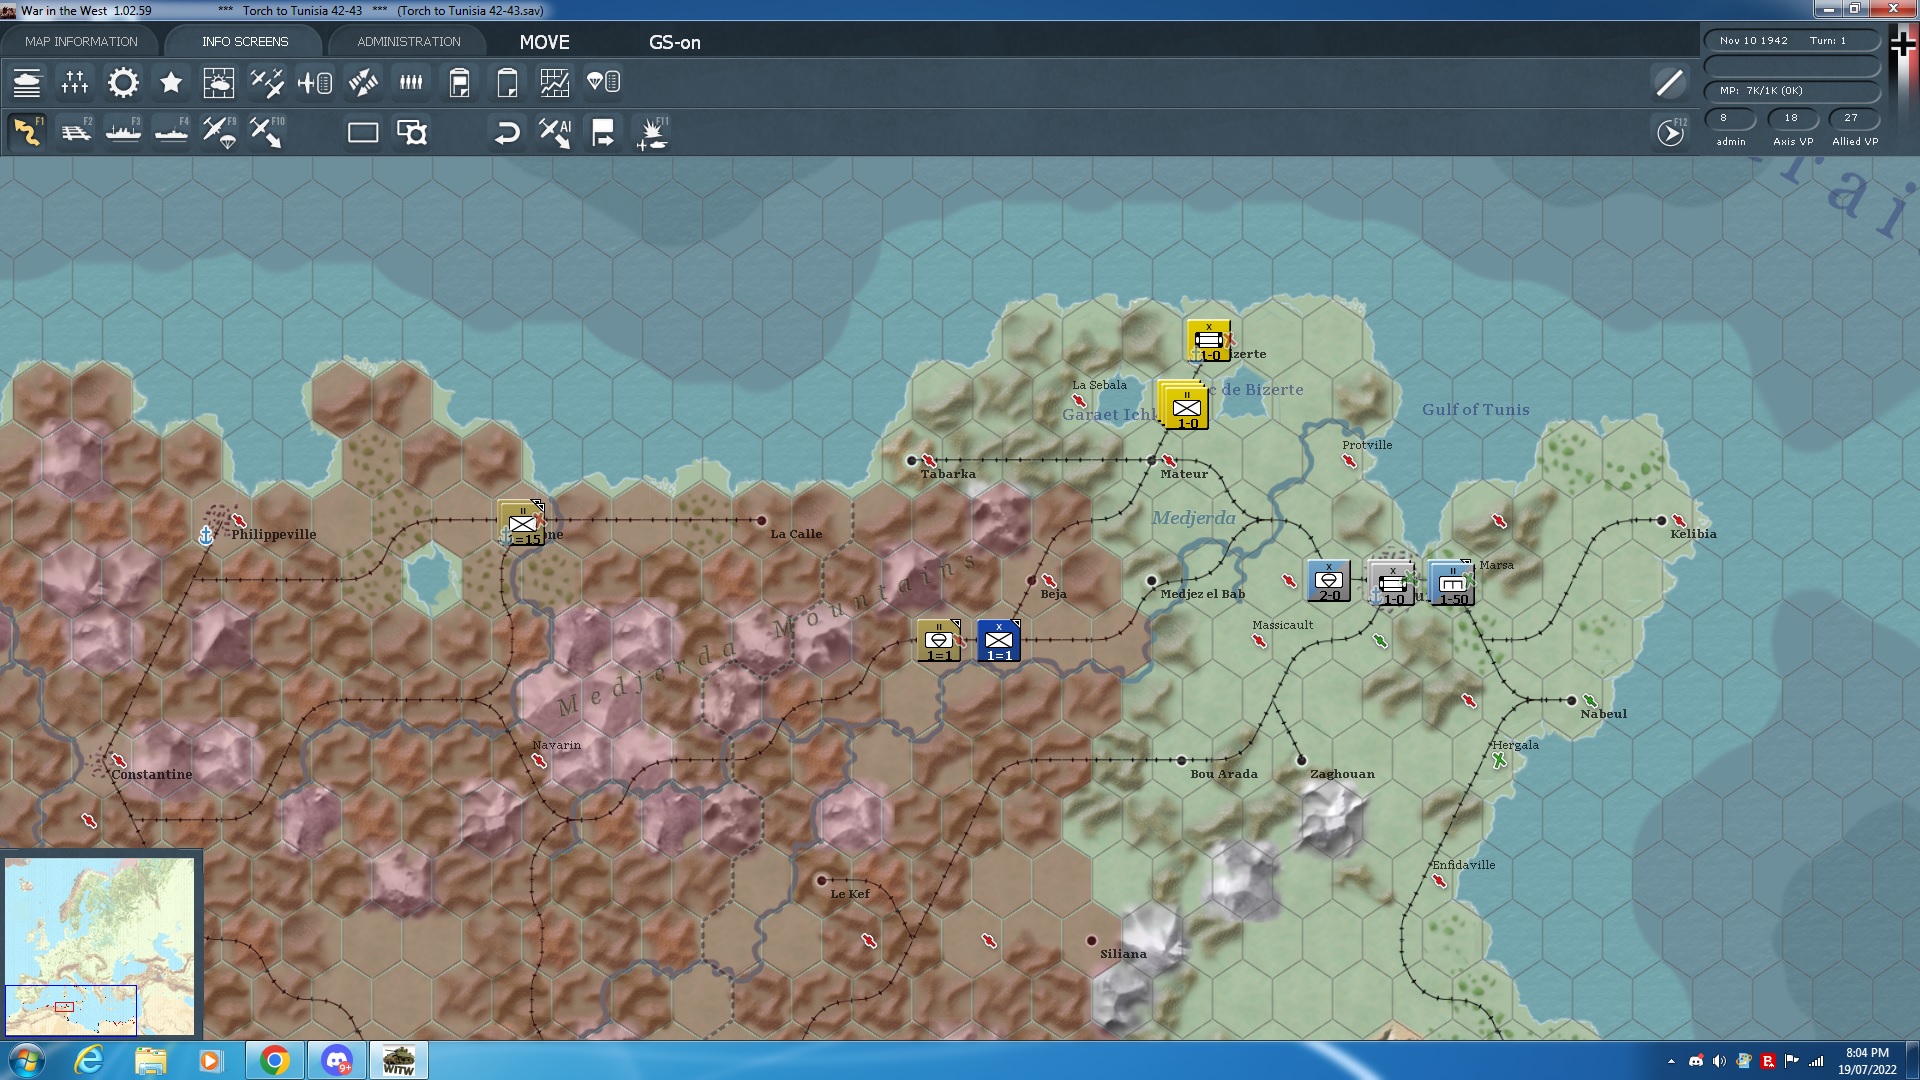Select the F4 amphibious transport mode icon

[x=171, y=132]
